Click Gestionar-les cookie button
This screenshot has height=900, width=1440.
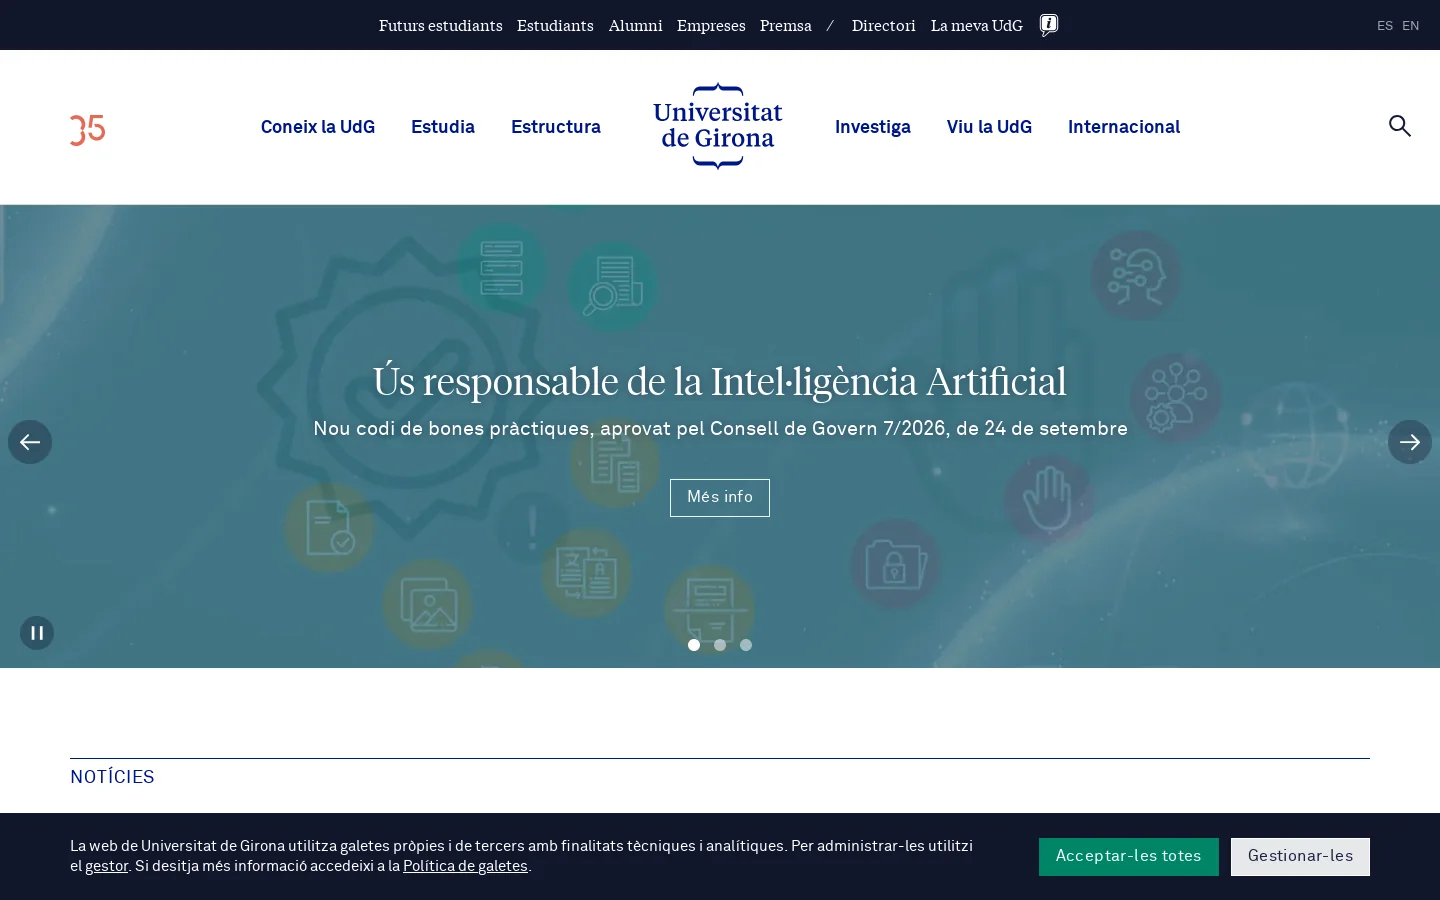pyautogui.click(x=1300, y=857)
